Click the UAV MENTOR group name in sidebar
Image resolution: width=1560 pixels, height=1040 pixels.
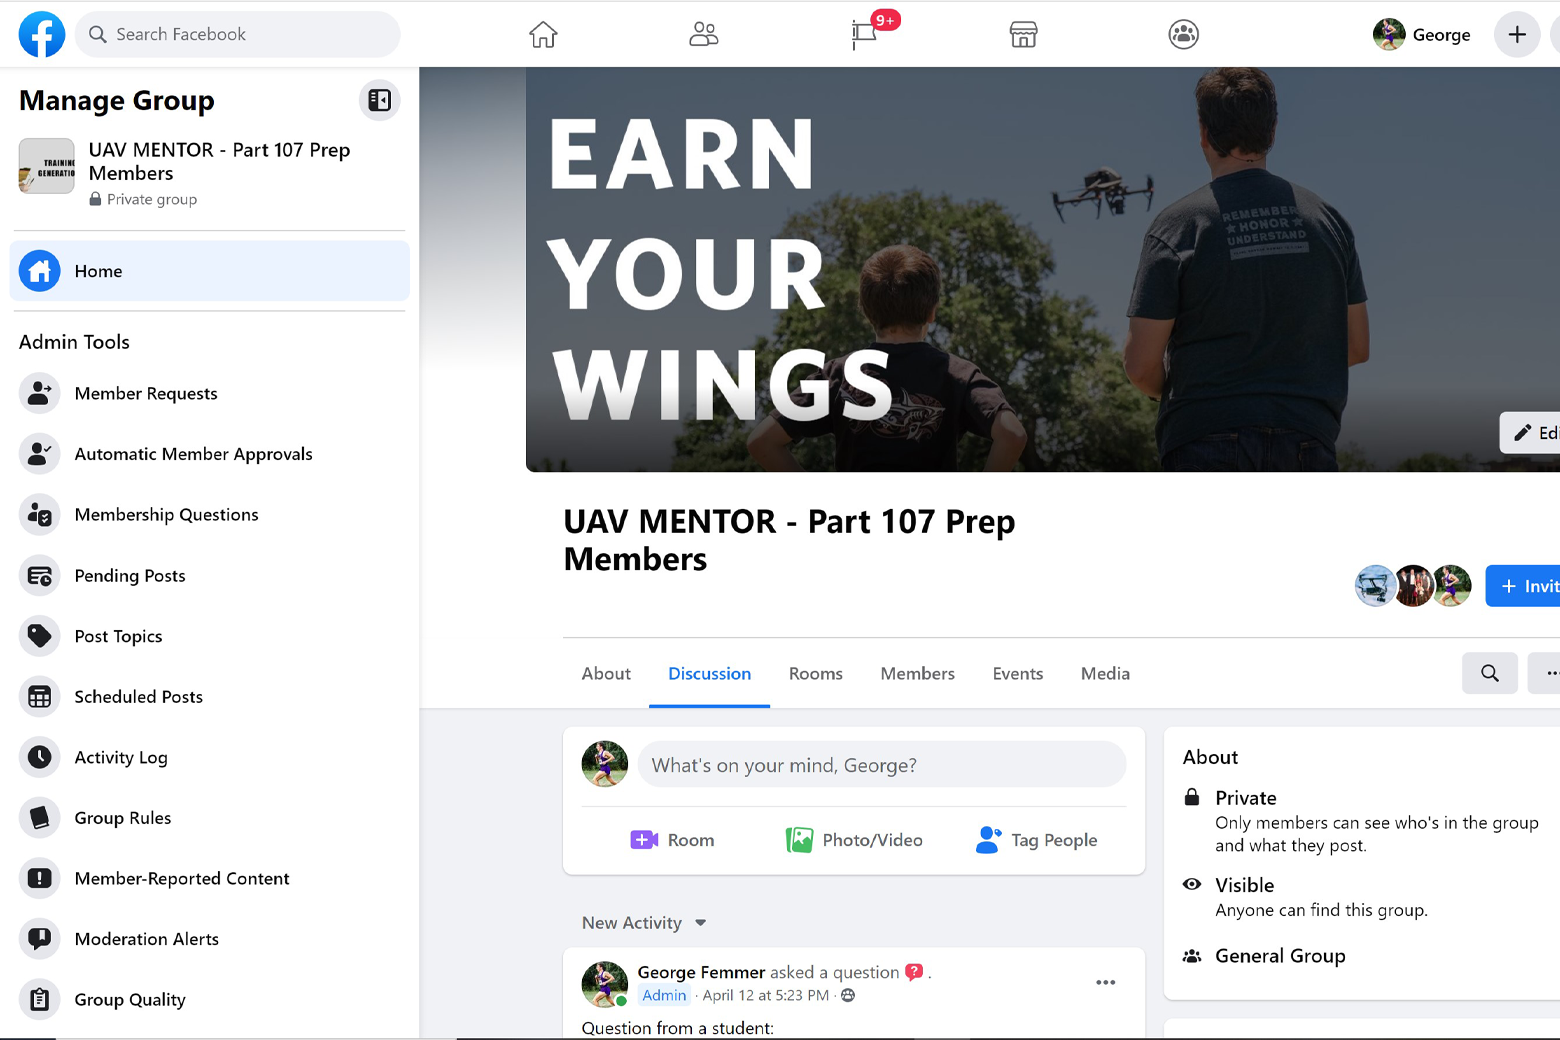pos(219,161)
